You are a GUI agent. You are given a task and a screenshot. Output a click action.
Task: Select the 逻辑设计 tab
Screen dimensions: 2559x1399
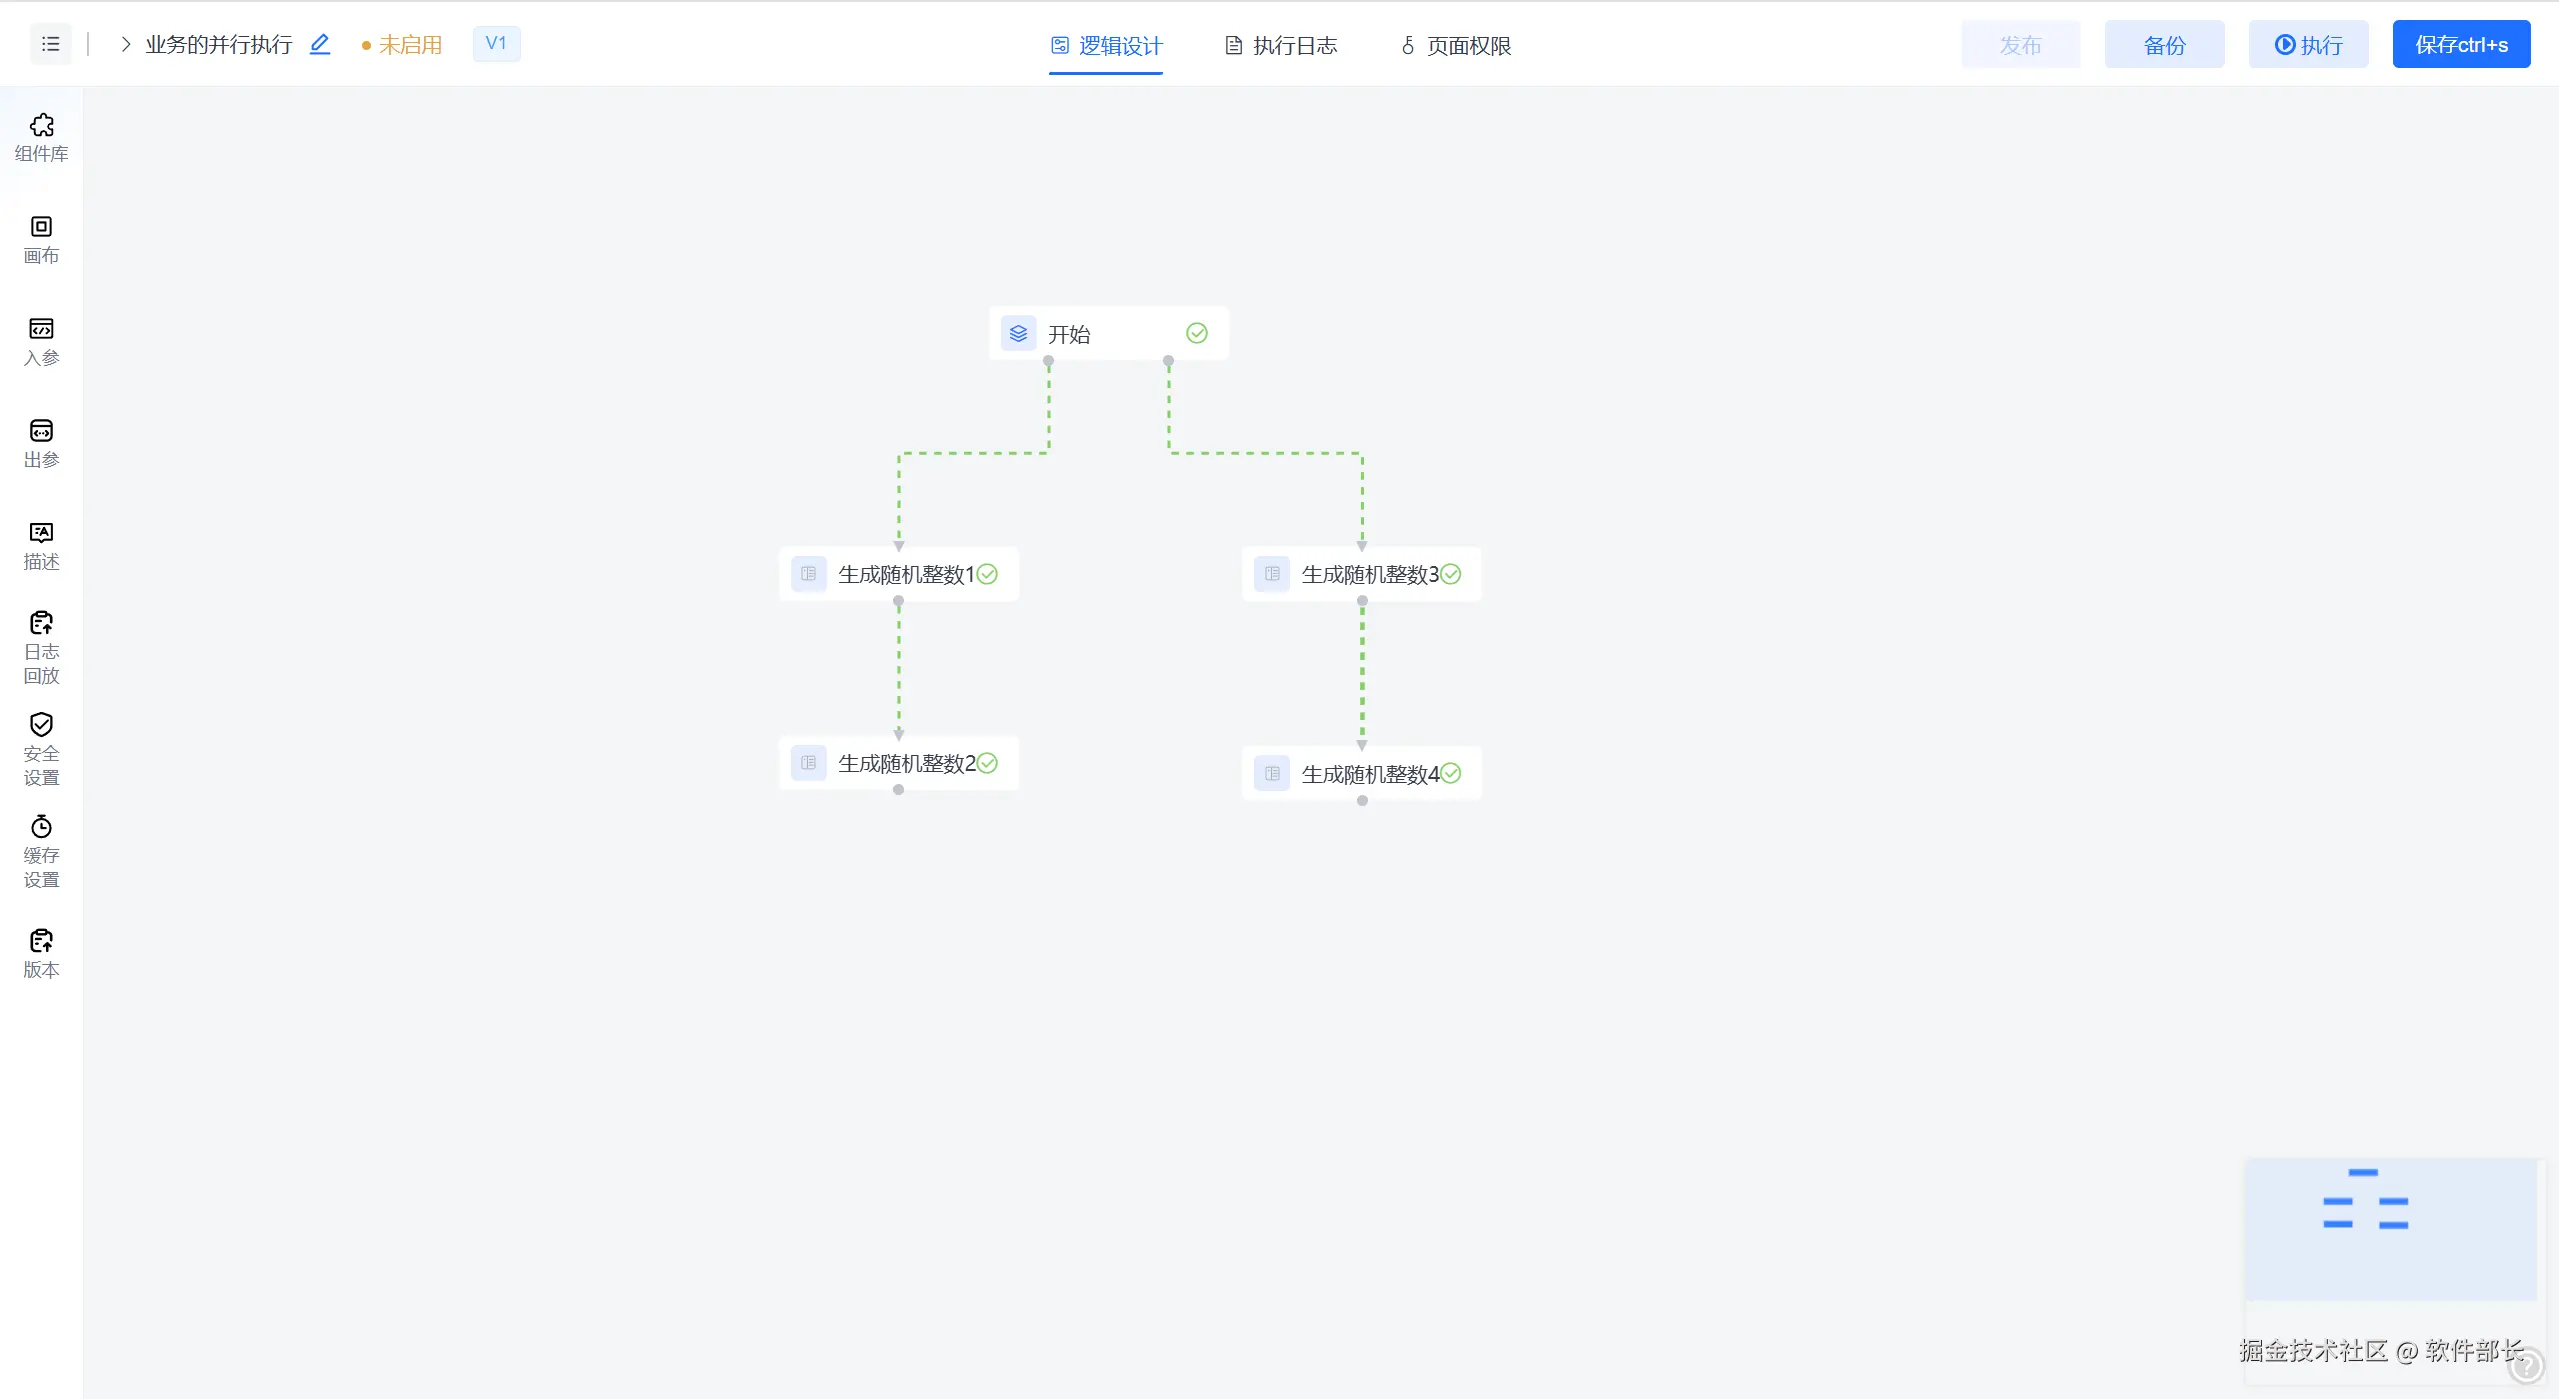[1106, 45]
